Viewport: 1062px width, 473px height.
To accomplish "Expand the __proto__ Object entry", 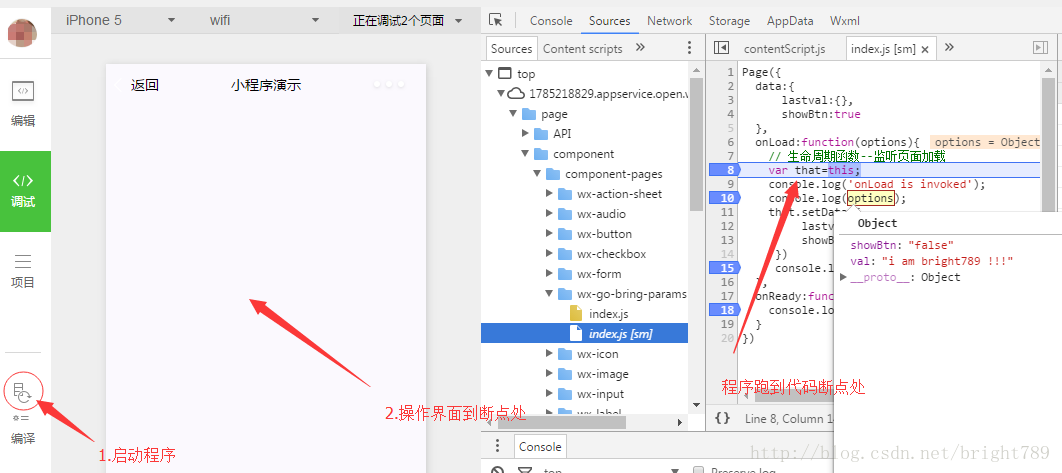I will point(843,277).
